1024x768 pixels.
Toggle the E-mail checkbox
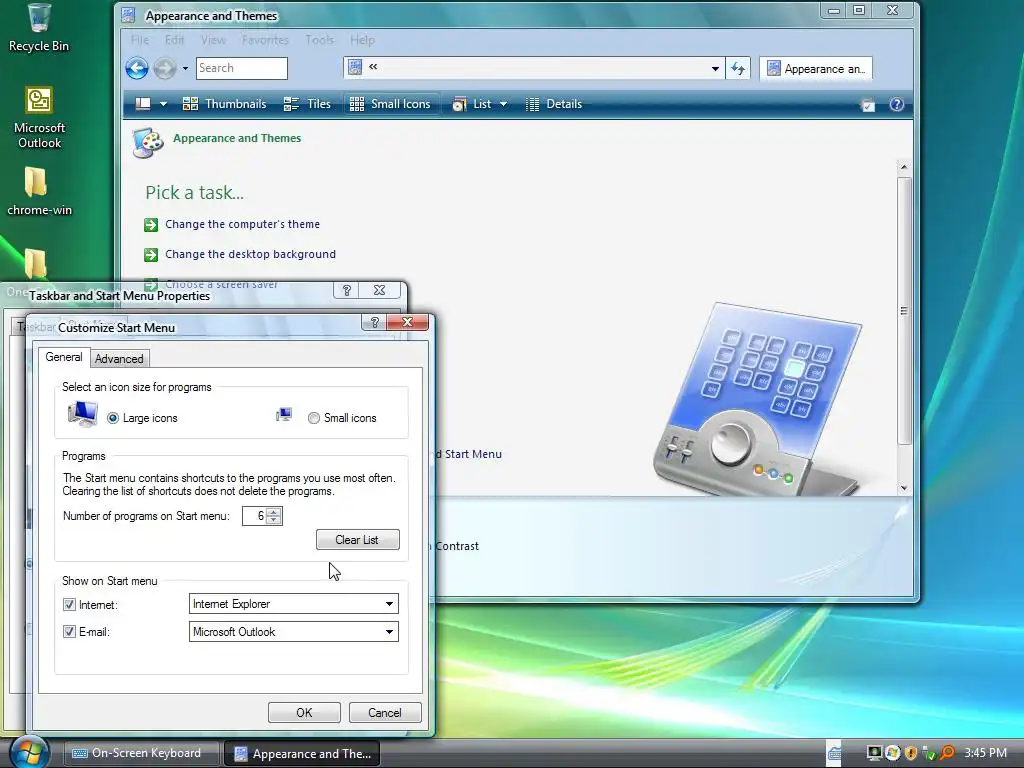69,632
